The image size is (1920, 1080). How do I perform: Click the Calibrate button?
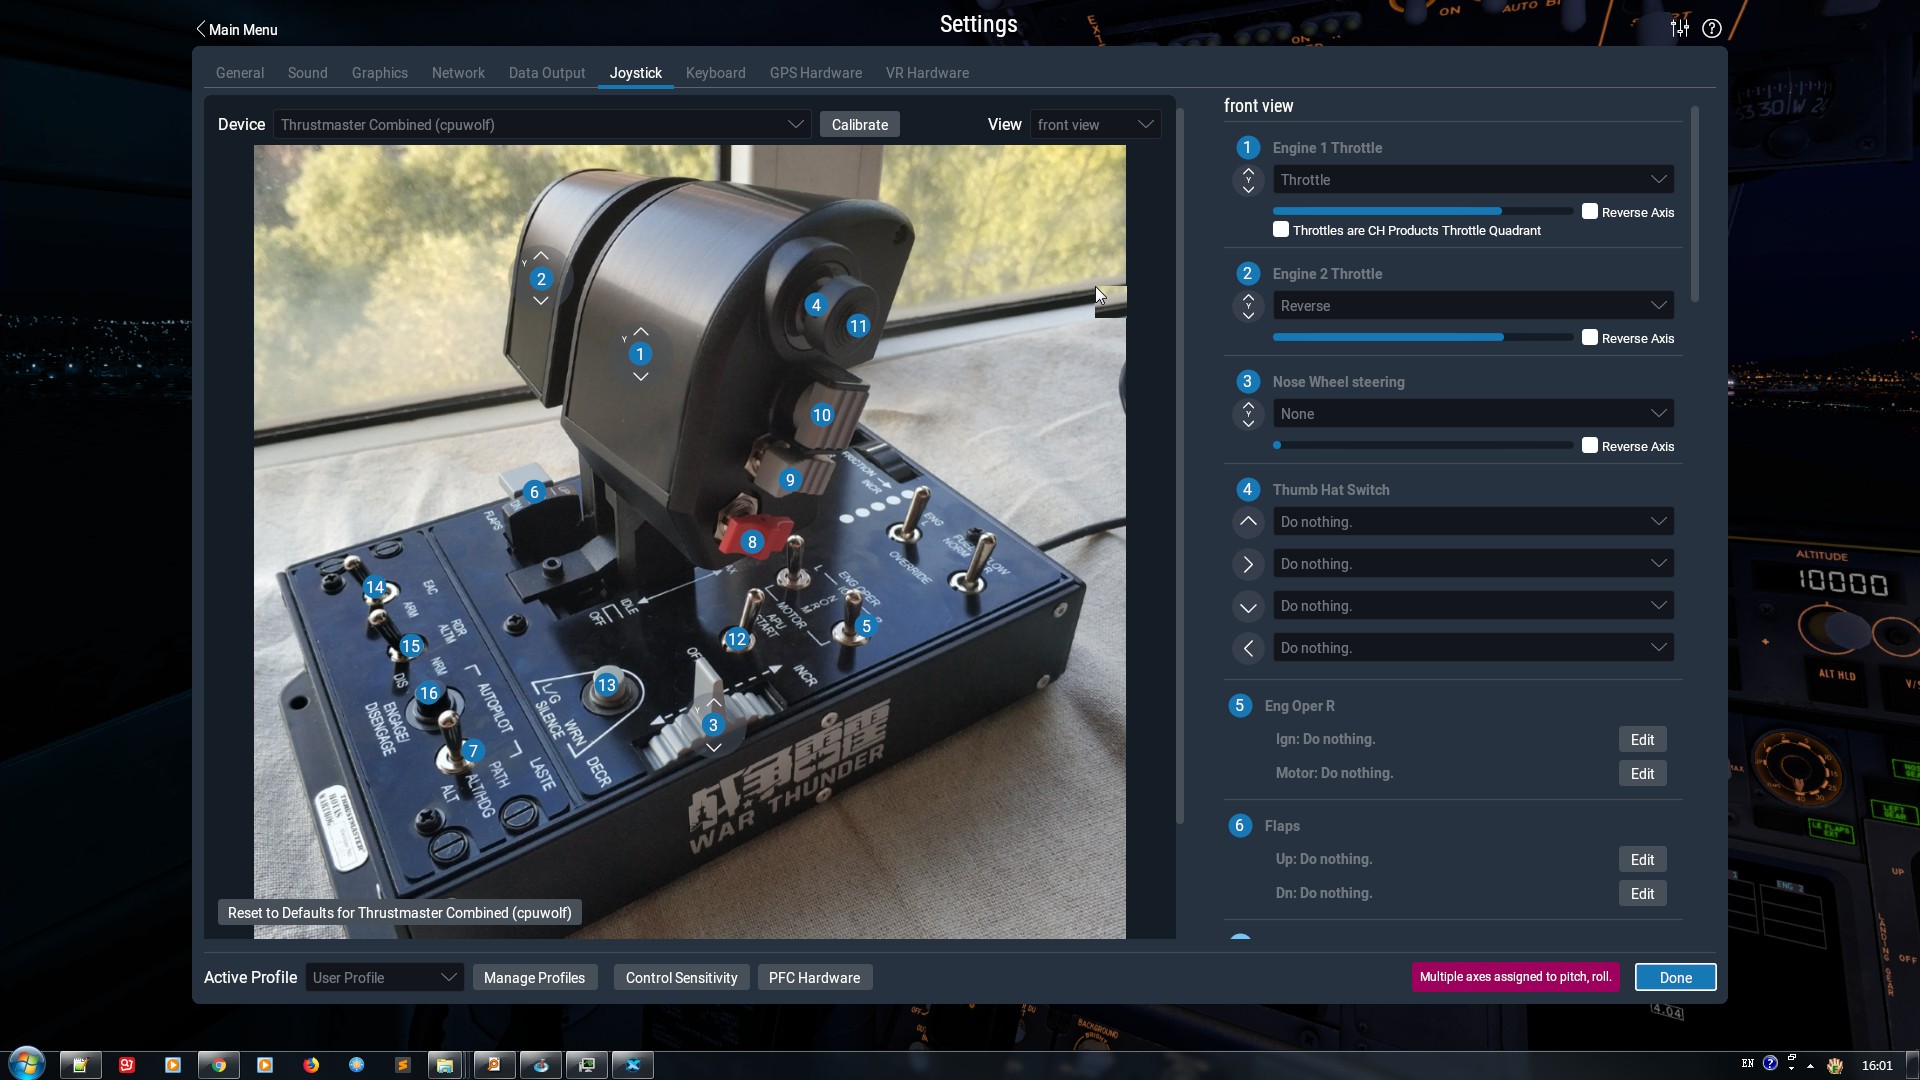[860, 124]
